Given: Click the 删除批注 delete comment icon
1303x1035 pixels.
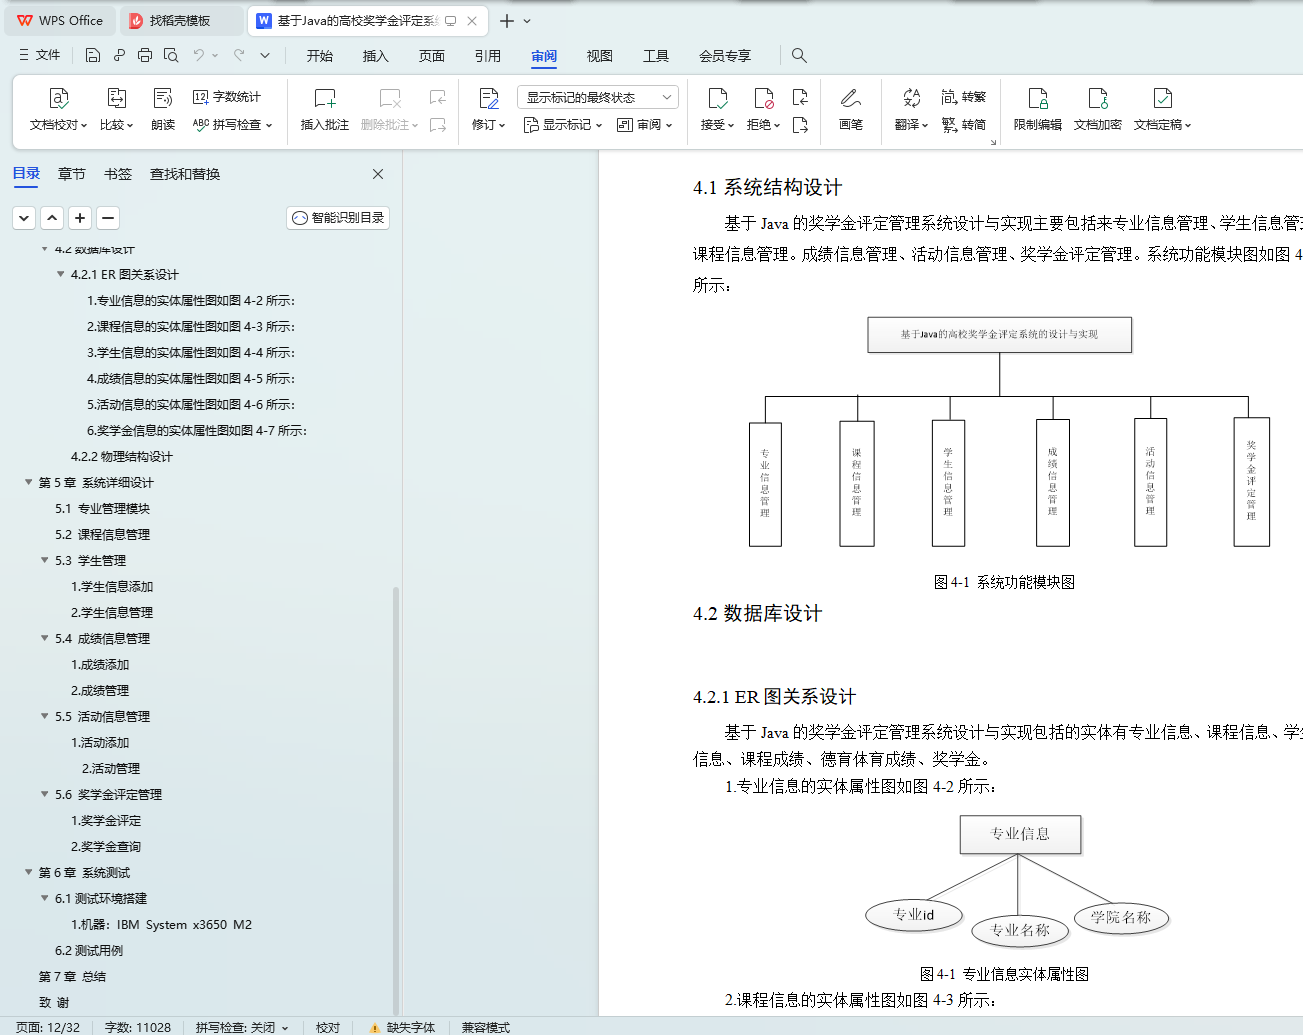Looking at the screenshot, I should (x=390, y=98).
